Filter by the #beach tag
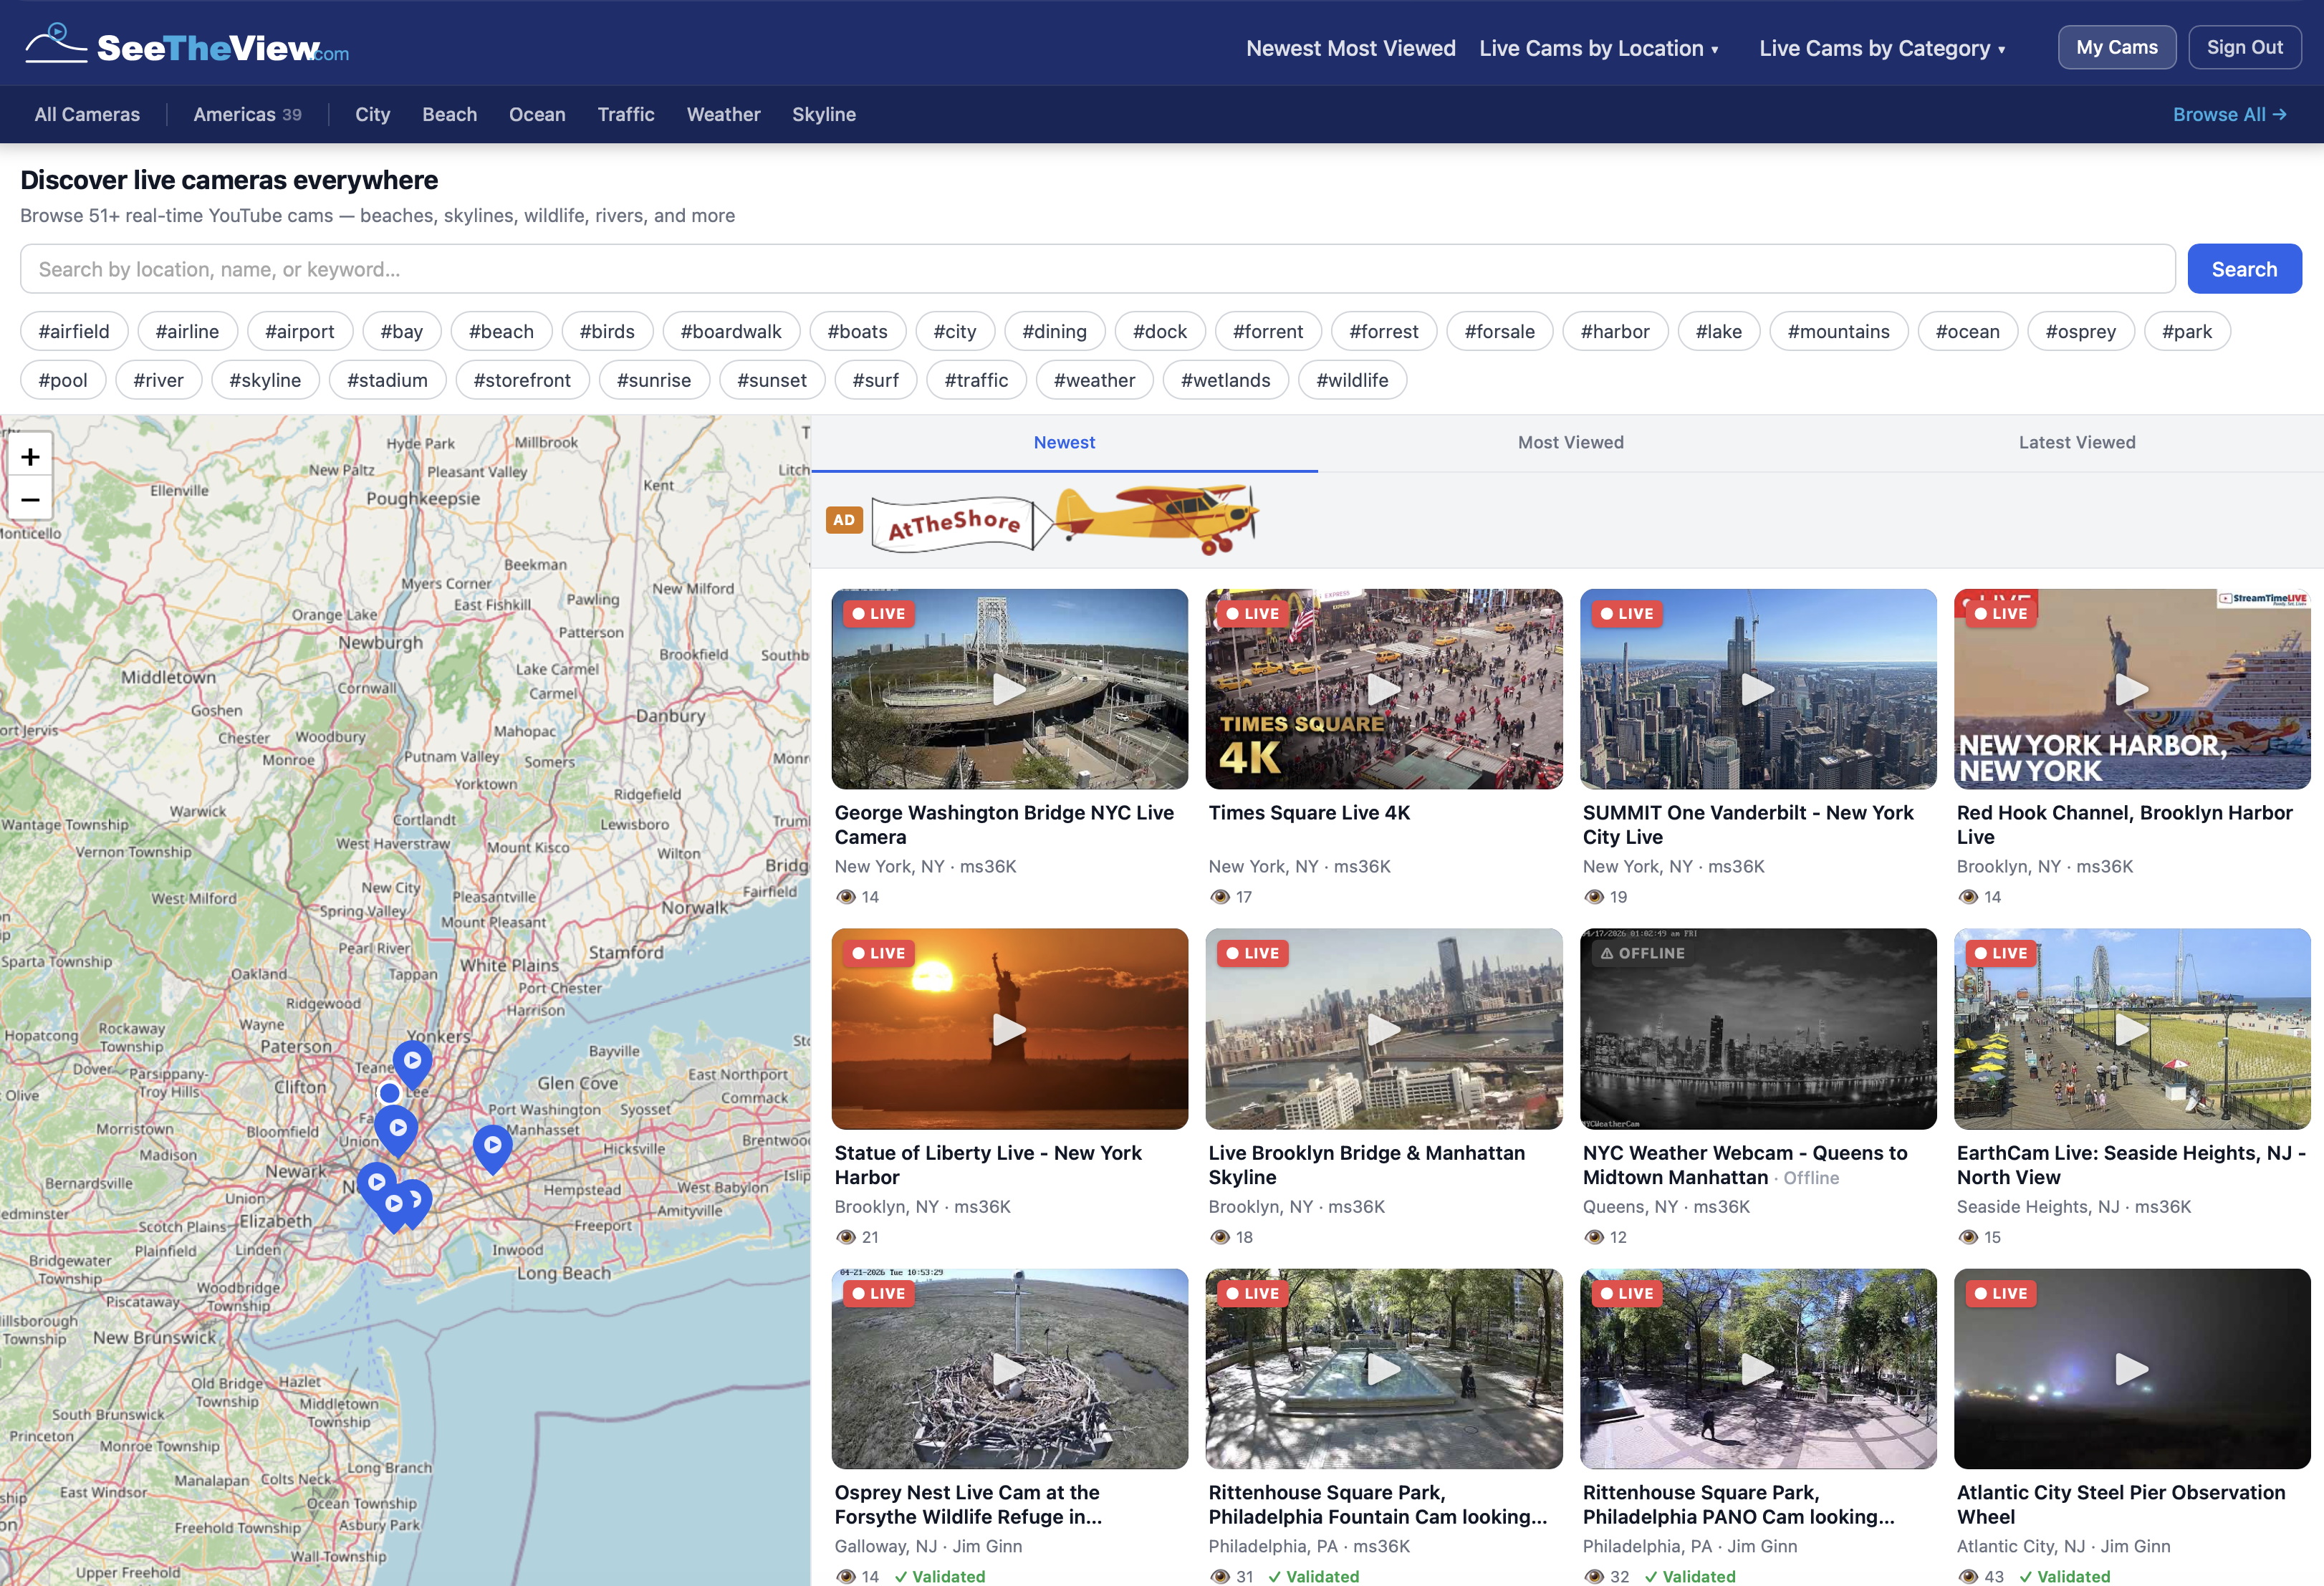This screenshot has height=1586, width=2324. [501, 331]
